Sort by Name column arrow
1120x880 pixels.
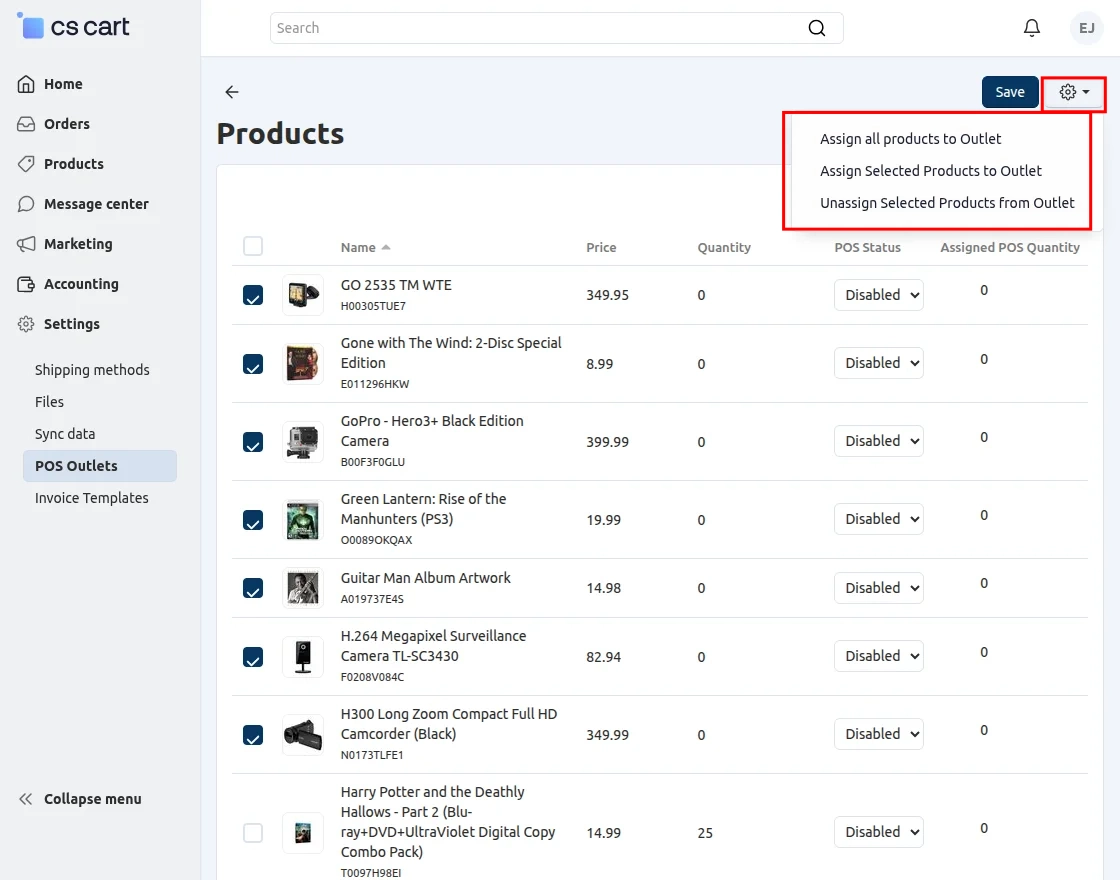pos(386,247)
